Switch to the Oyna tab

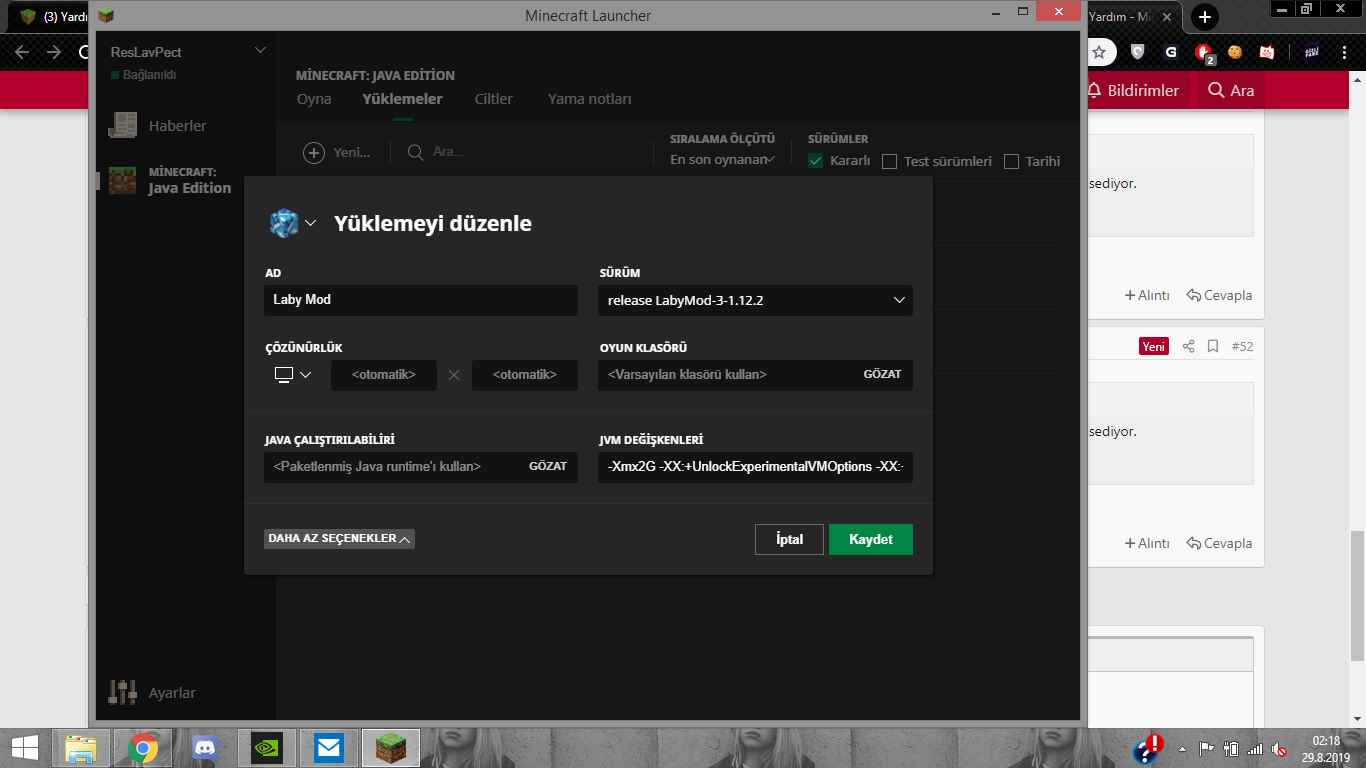click(x=314, y=99)
